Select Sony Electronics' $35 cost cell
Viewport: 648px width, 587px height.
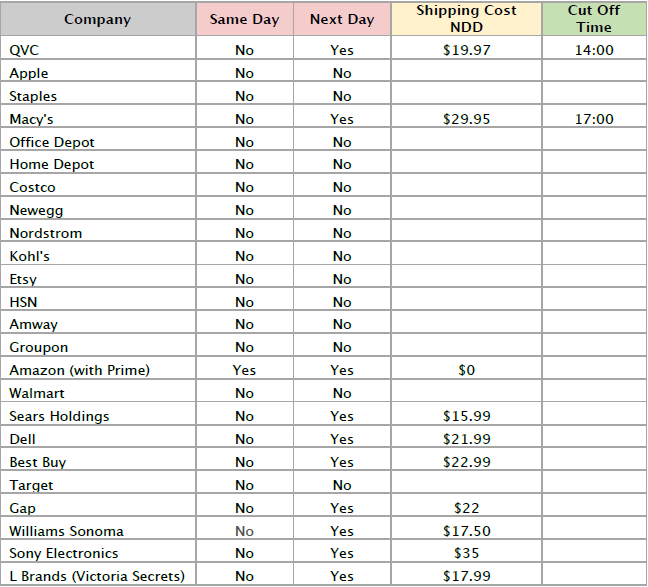466,553
